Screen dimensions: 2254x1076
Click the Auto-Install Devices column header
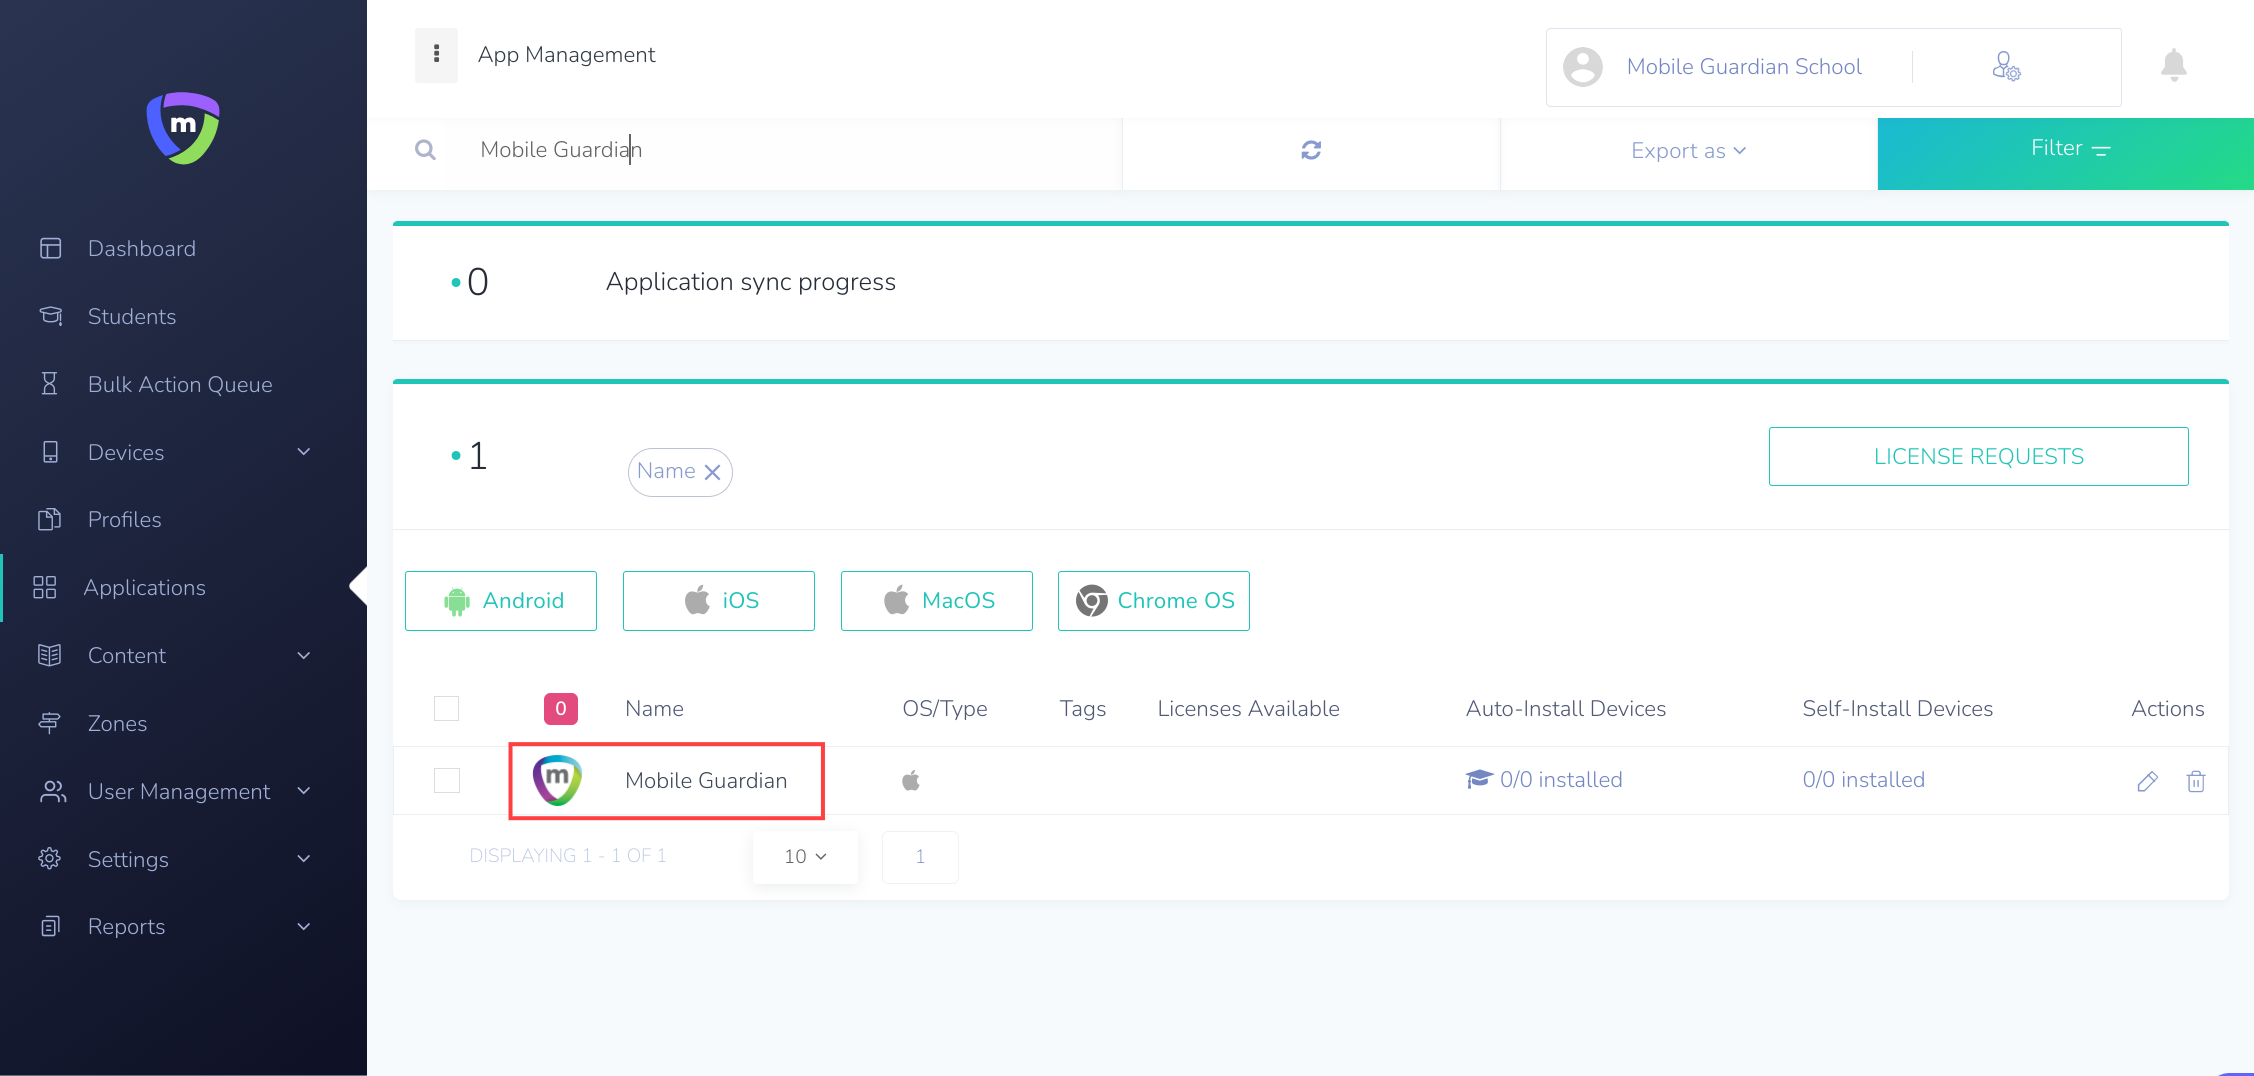pyautogui.click(x=1566, y=708)
